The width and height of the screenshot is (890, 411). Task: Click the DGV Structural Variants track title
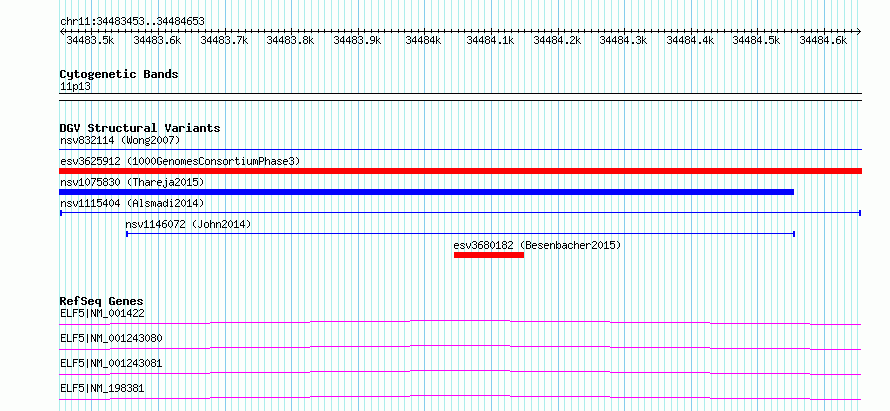pyautogui.click(x=140, y=128)
